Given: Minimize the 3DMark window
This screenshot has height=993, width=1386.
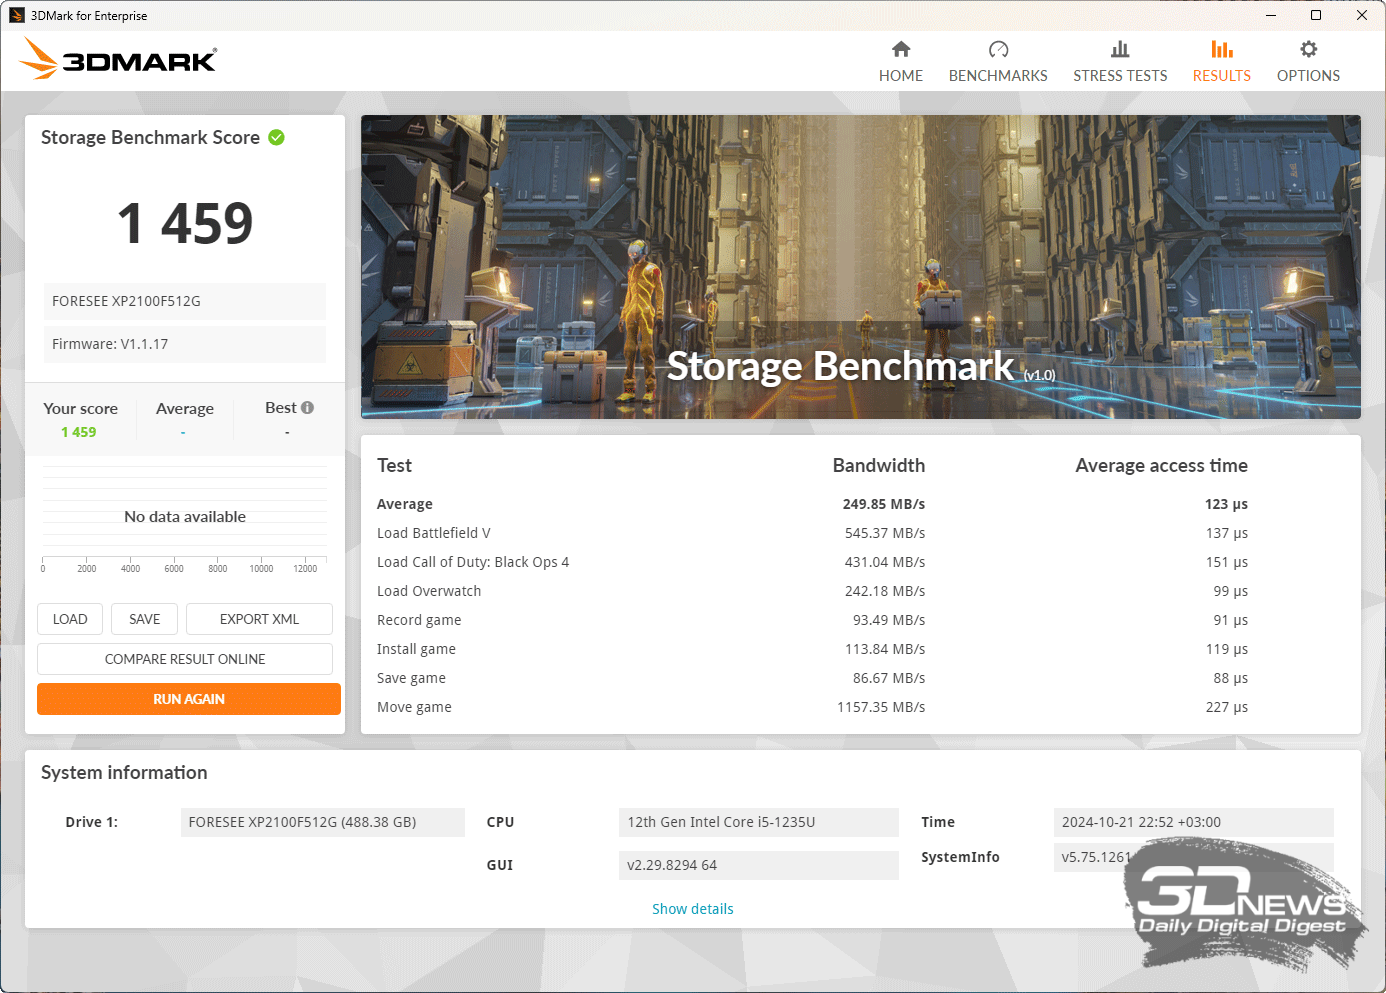Looking at the screenshot, I should coord(1270,15).
